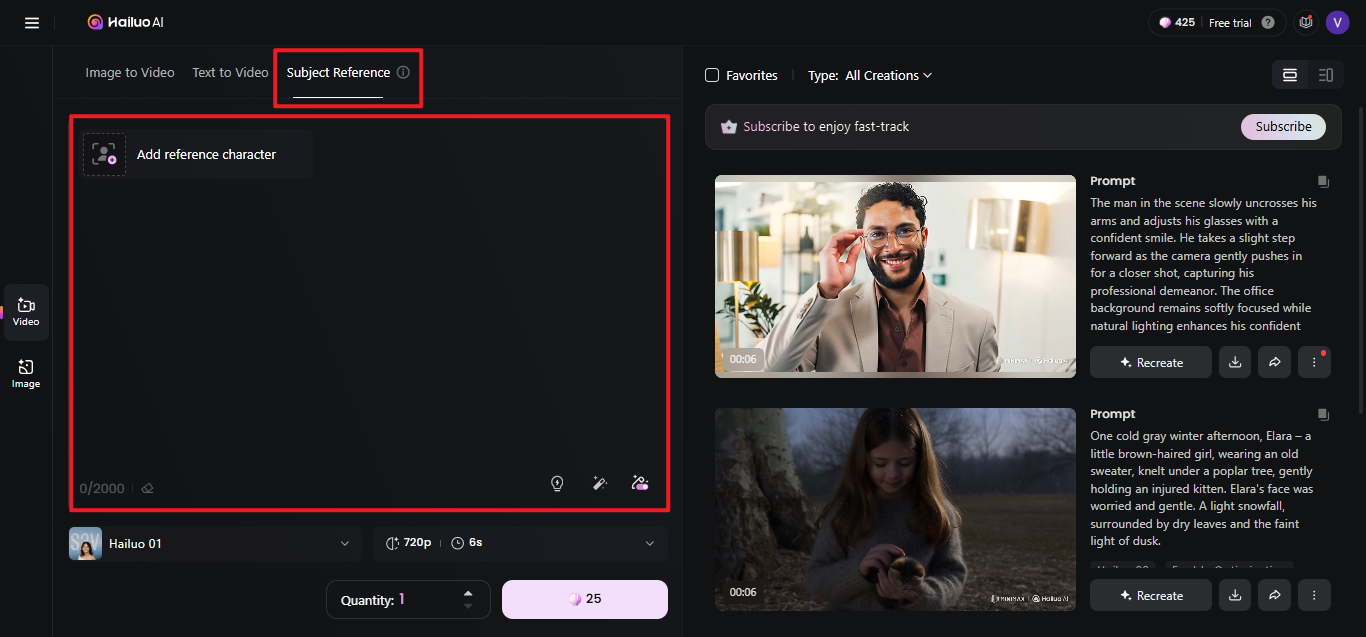Click the fast-track crown icon in banner
This screenshot has height=637, width=1366.
[x=728, y=127]
